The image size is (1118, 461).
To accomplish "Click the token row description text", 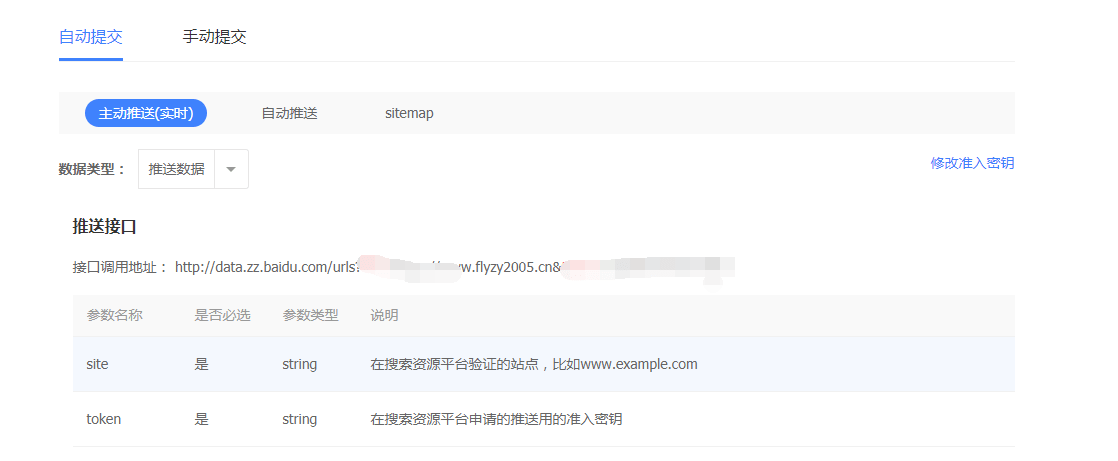I will 496,419.
